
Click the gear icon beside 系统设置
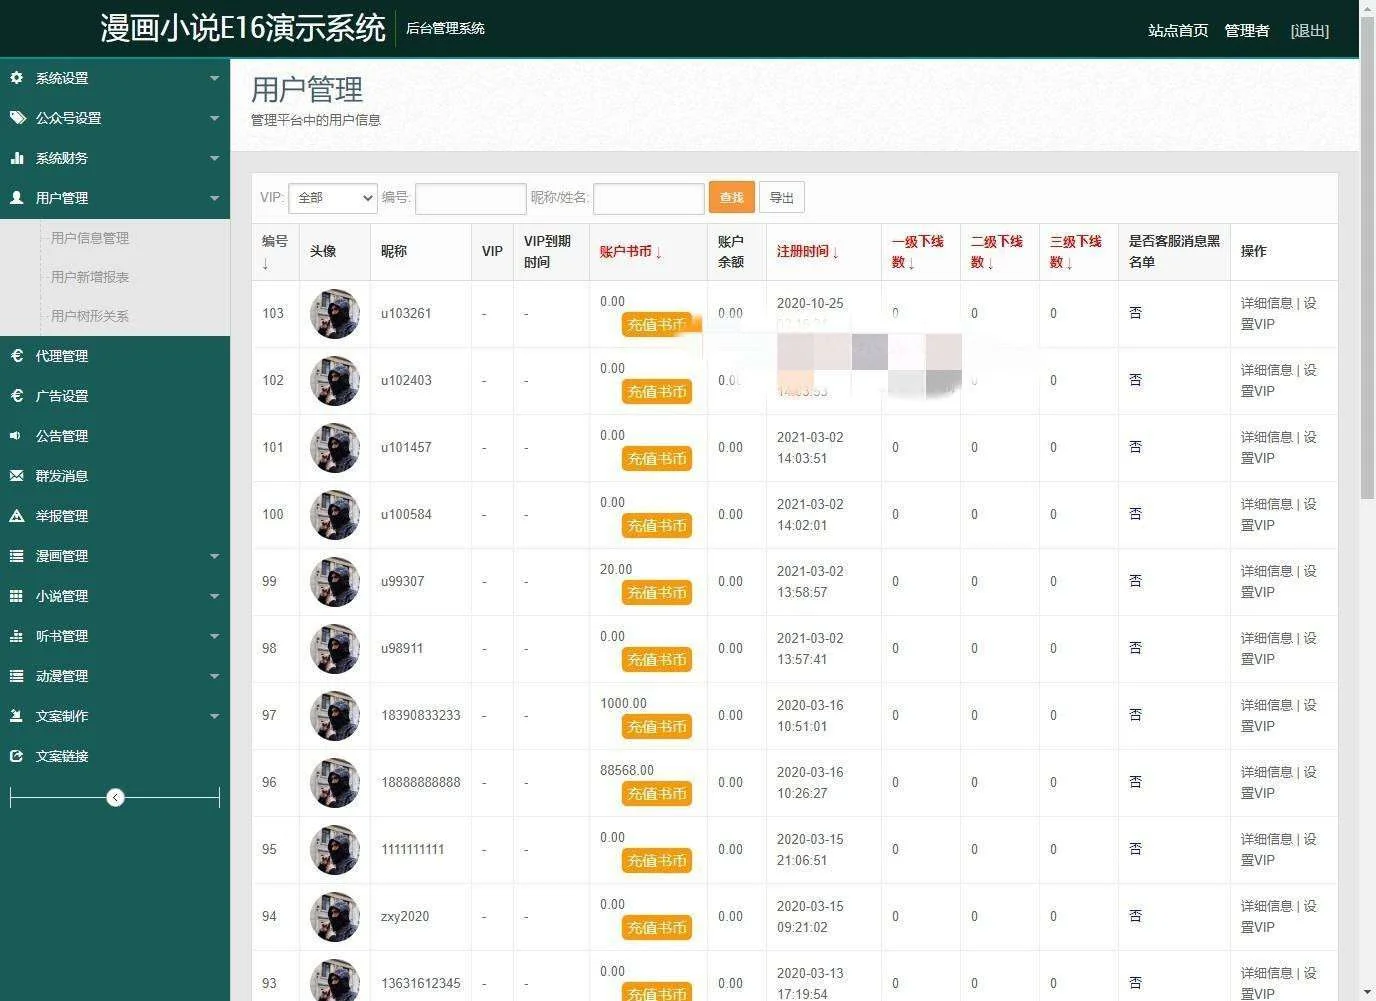[x=16, y=77]
